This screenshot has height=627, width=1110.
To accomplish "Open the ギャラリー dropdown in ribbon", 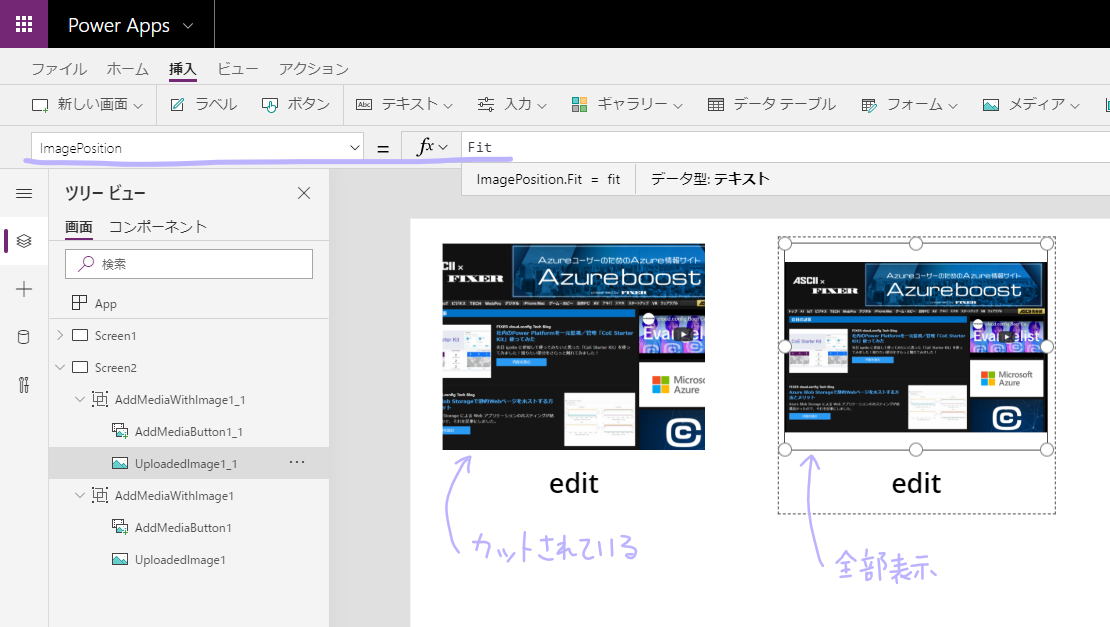I will (627, 104).
